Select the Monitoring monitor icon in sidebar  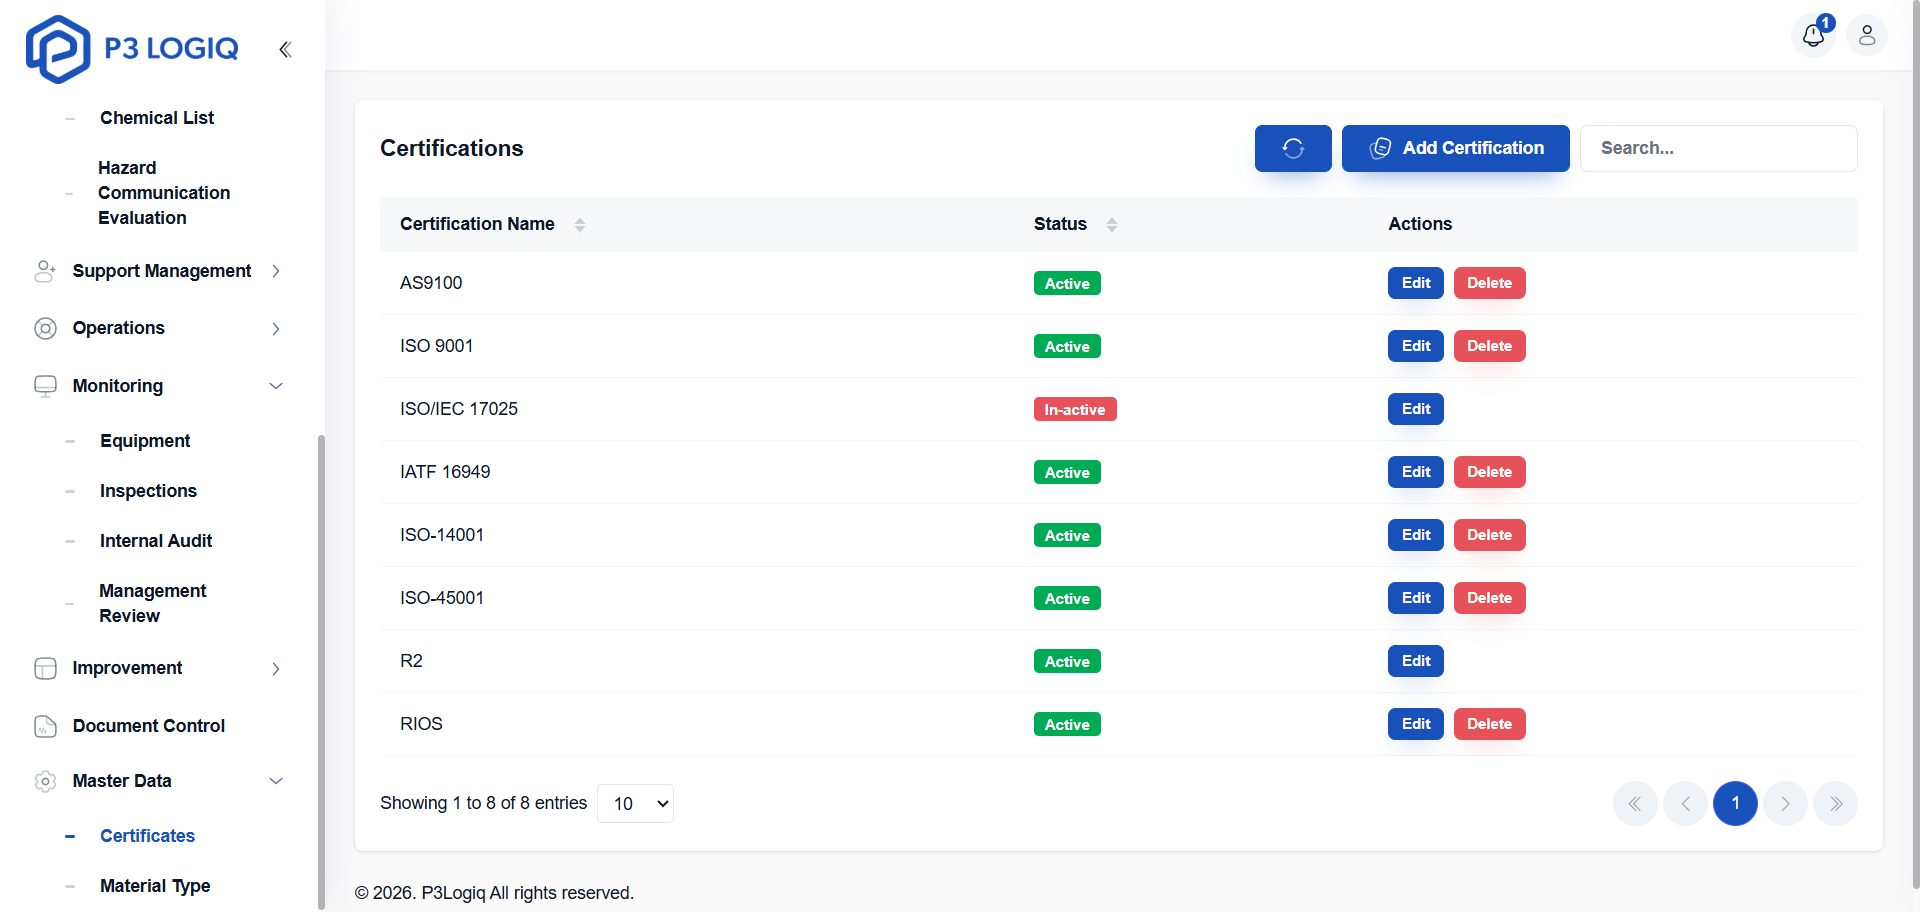point(45,385)
